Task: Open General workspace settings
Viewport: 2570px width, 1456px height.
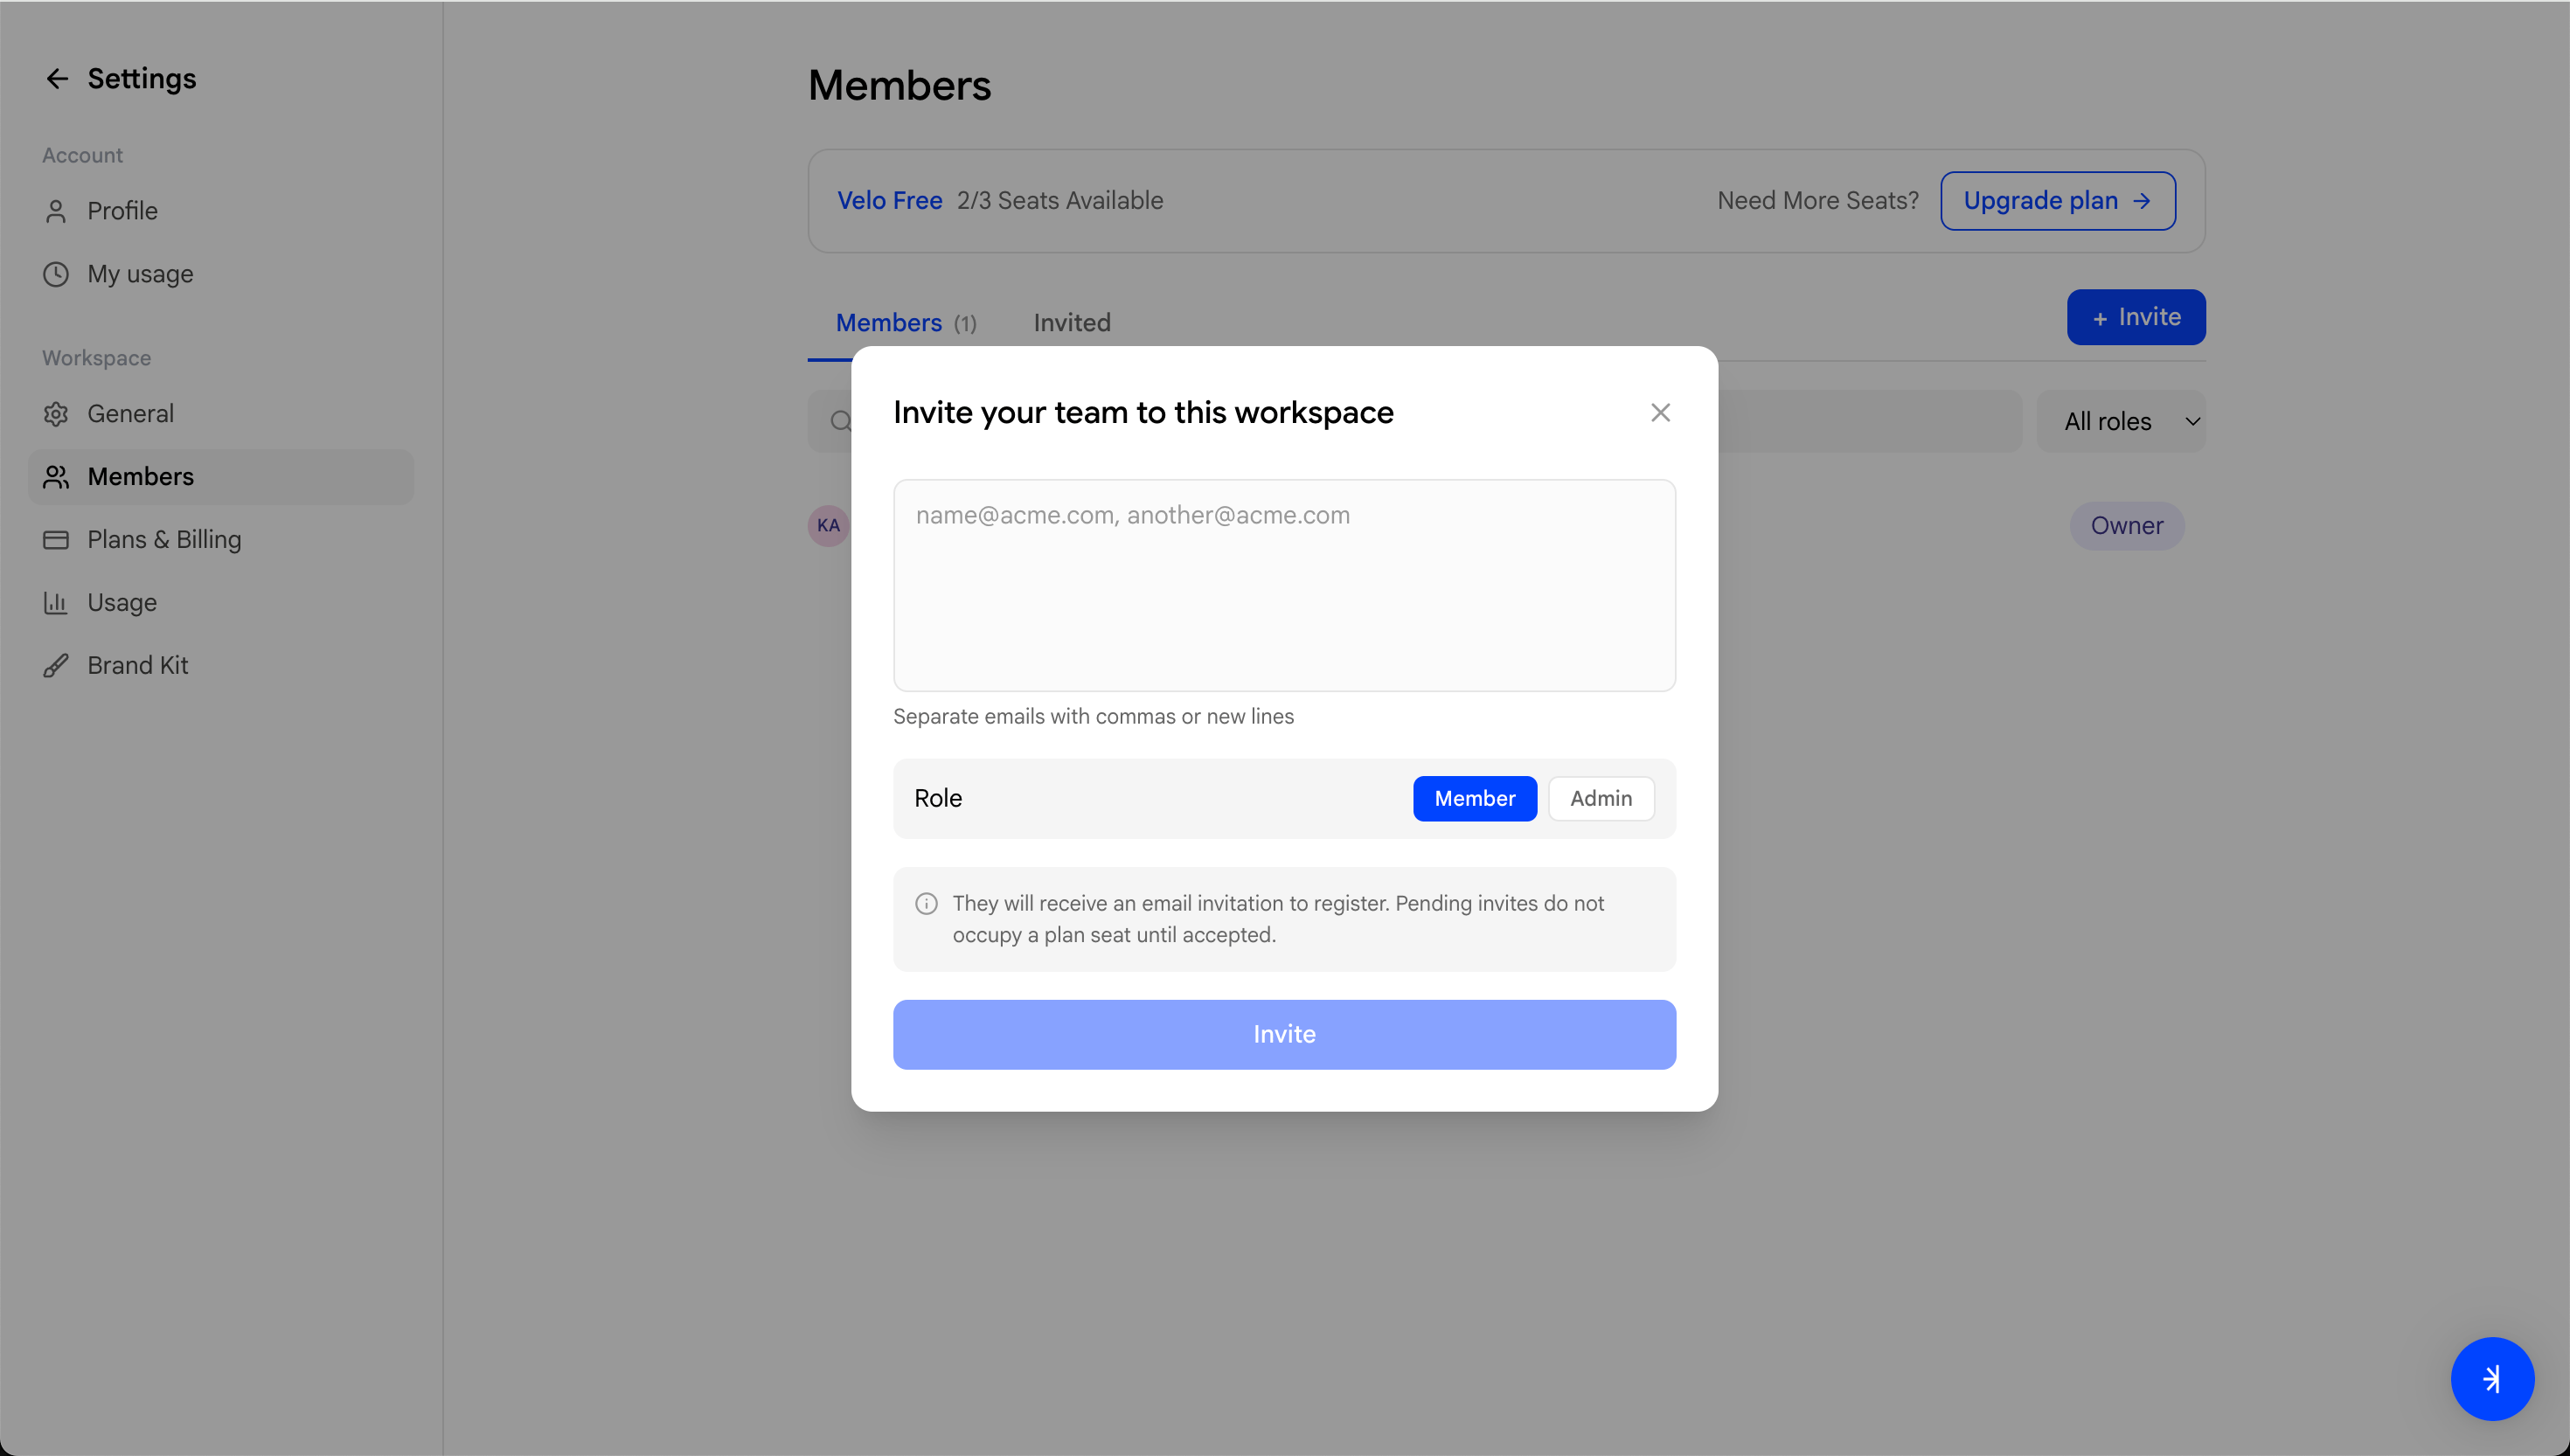Action: pyautogui.click(x=220, y=414)
